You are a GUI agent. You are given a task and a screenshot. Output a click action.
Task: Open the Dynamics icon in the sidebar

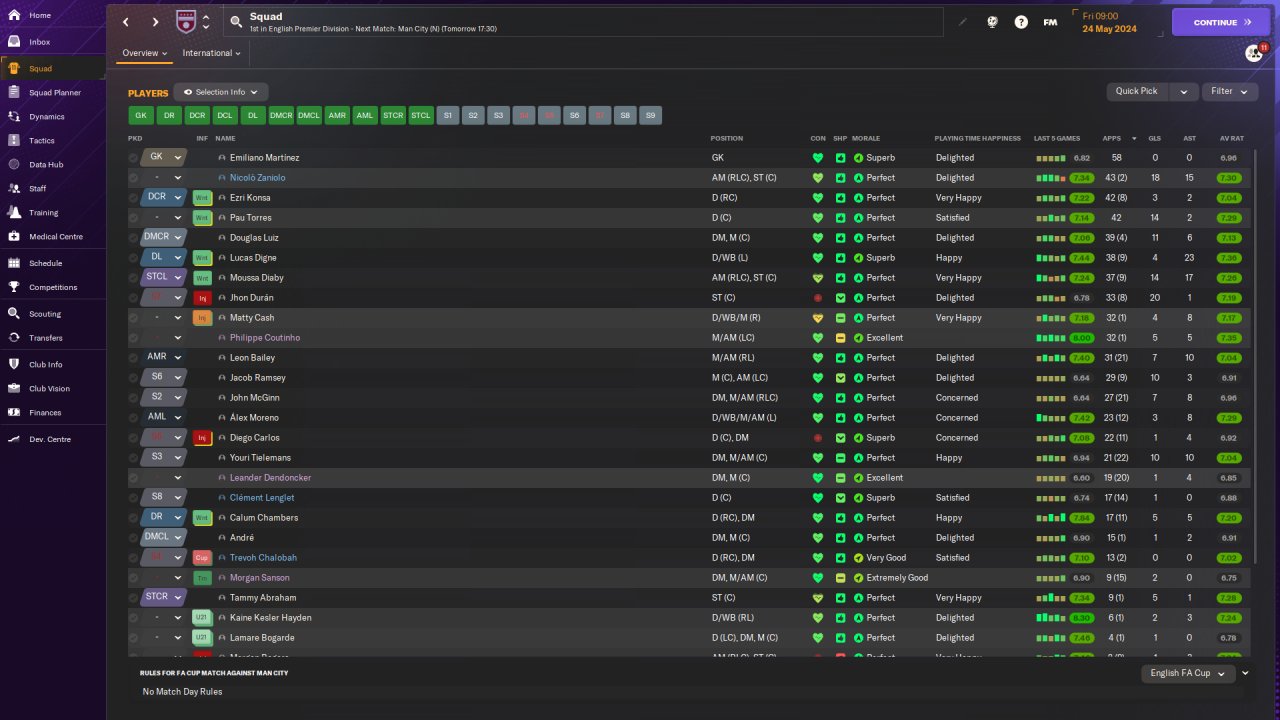[14, 117]
